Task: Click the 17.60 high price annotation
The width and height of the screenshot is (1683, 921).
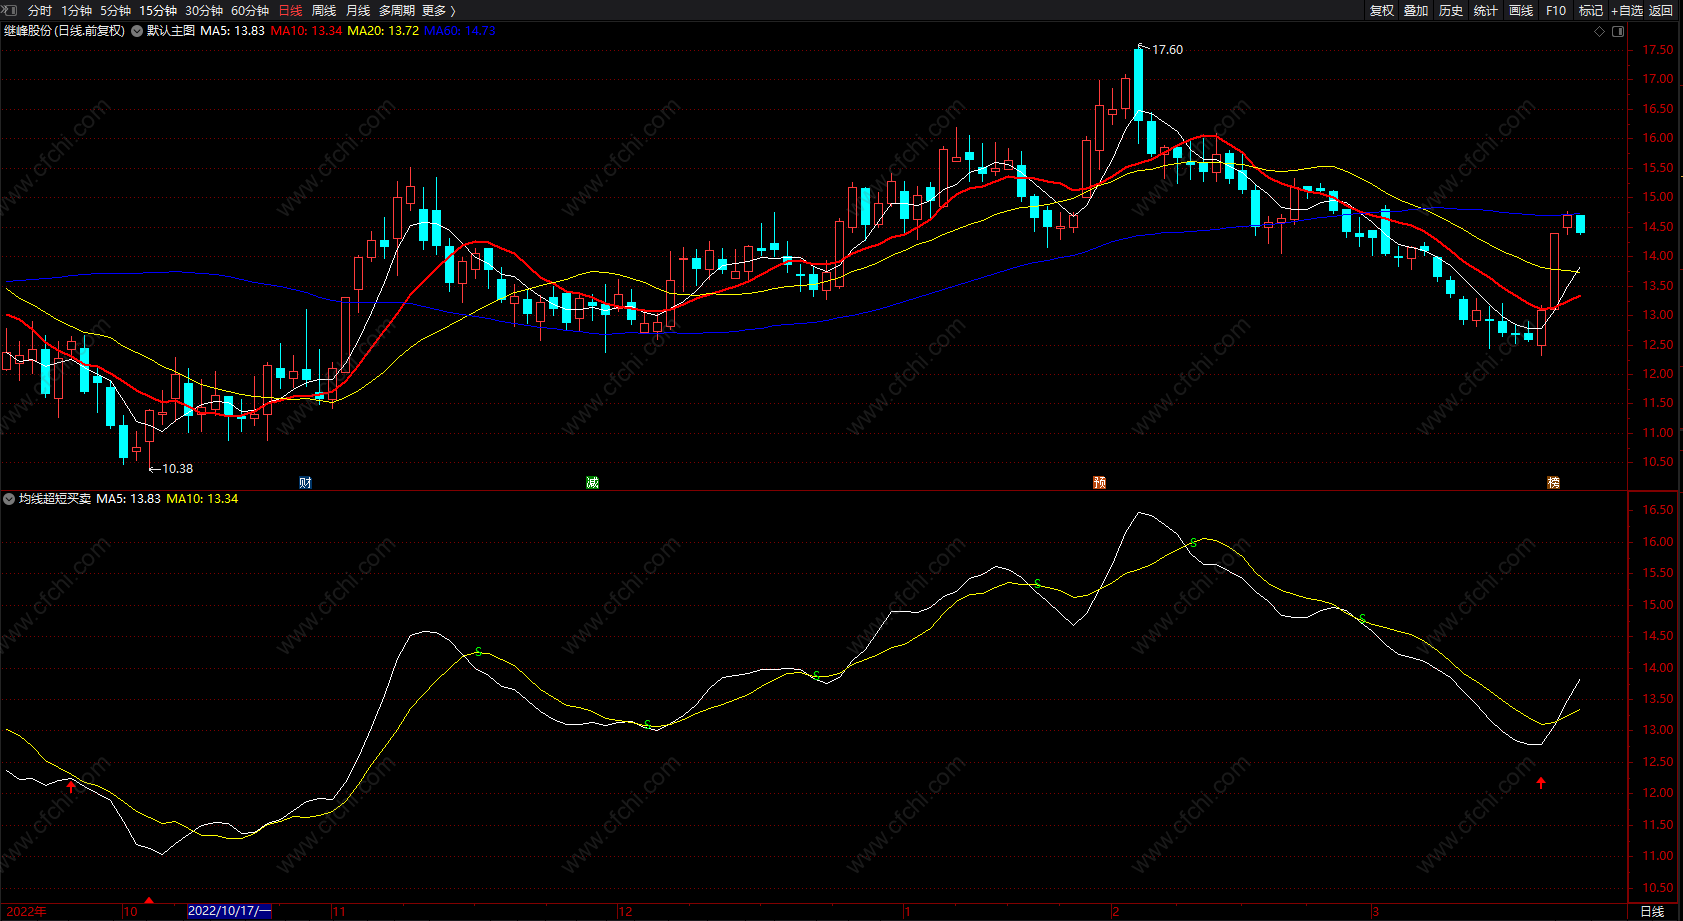Action: click(x=1167, y=50)
